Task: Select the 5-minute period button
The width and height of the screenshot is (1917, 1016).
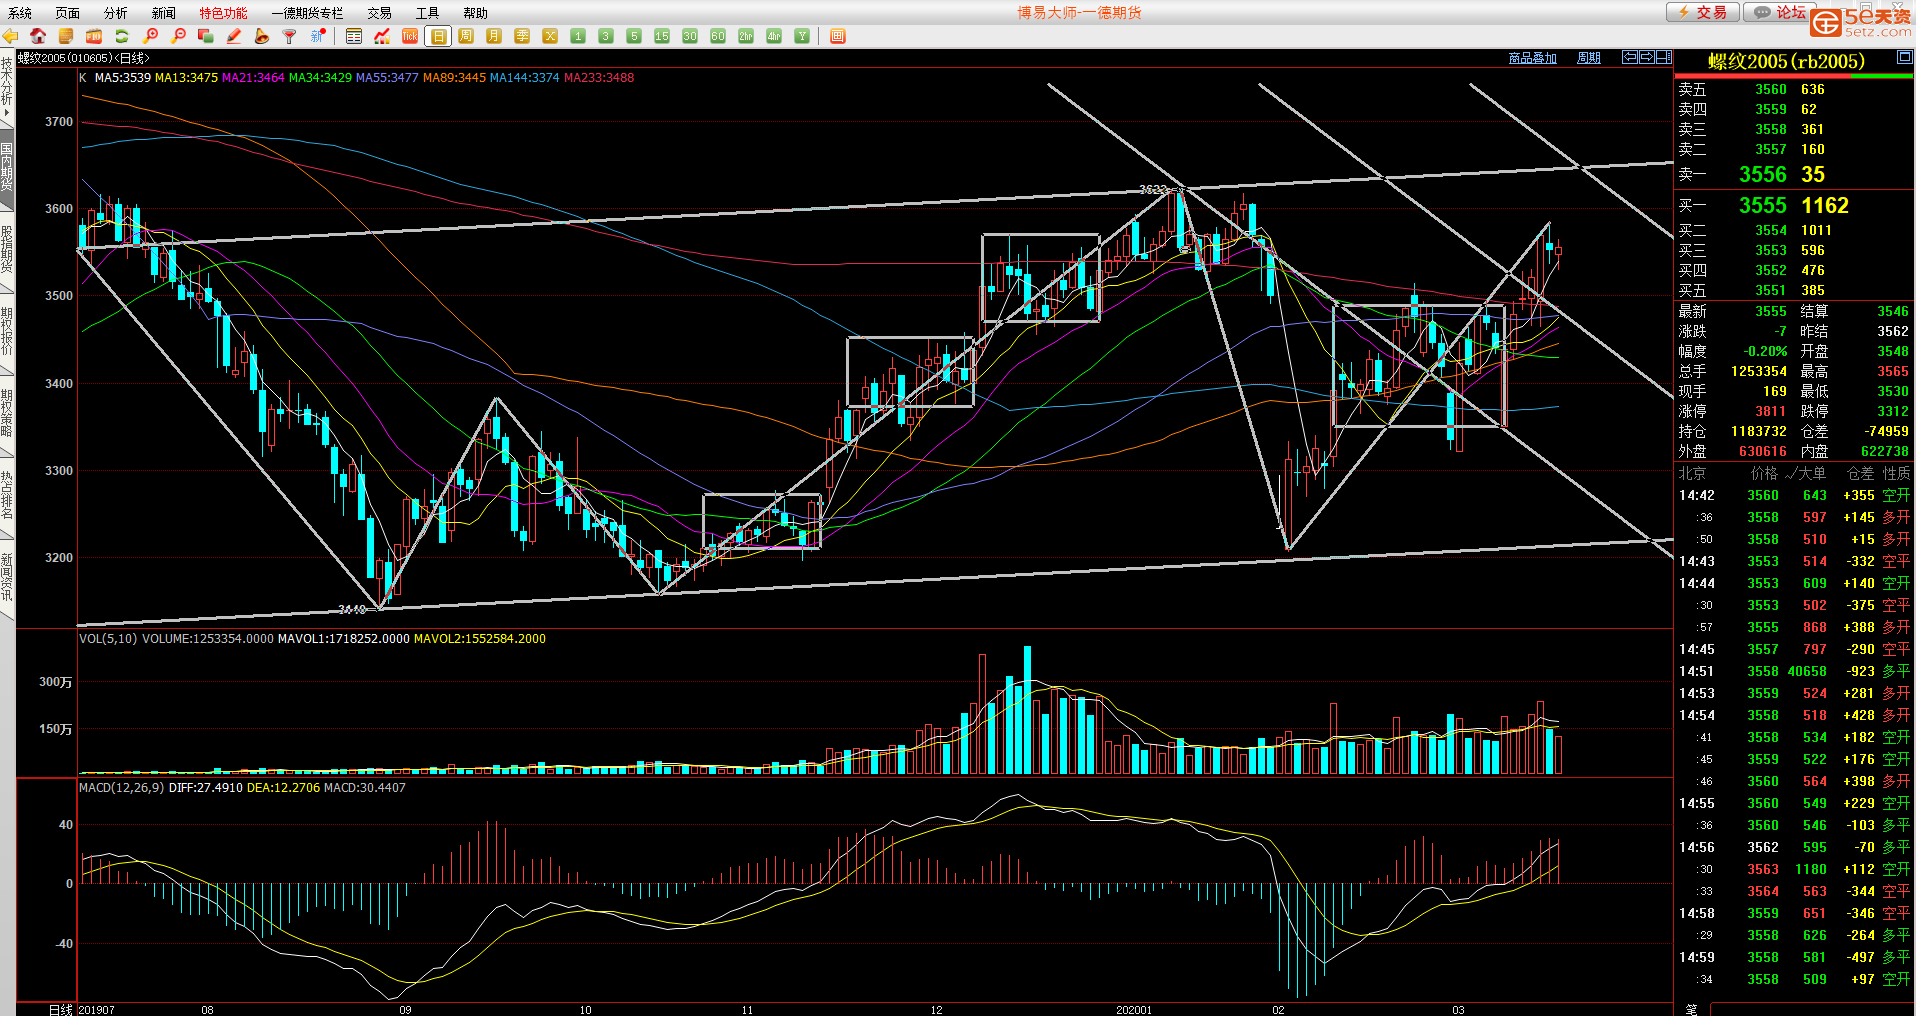Action: (634, 36)
